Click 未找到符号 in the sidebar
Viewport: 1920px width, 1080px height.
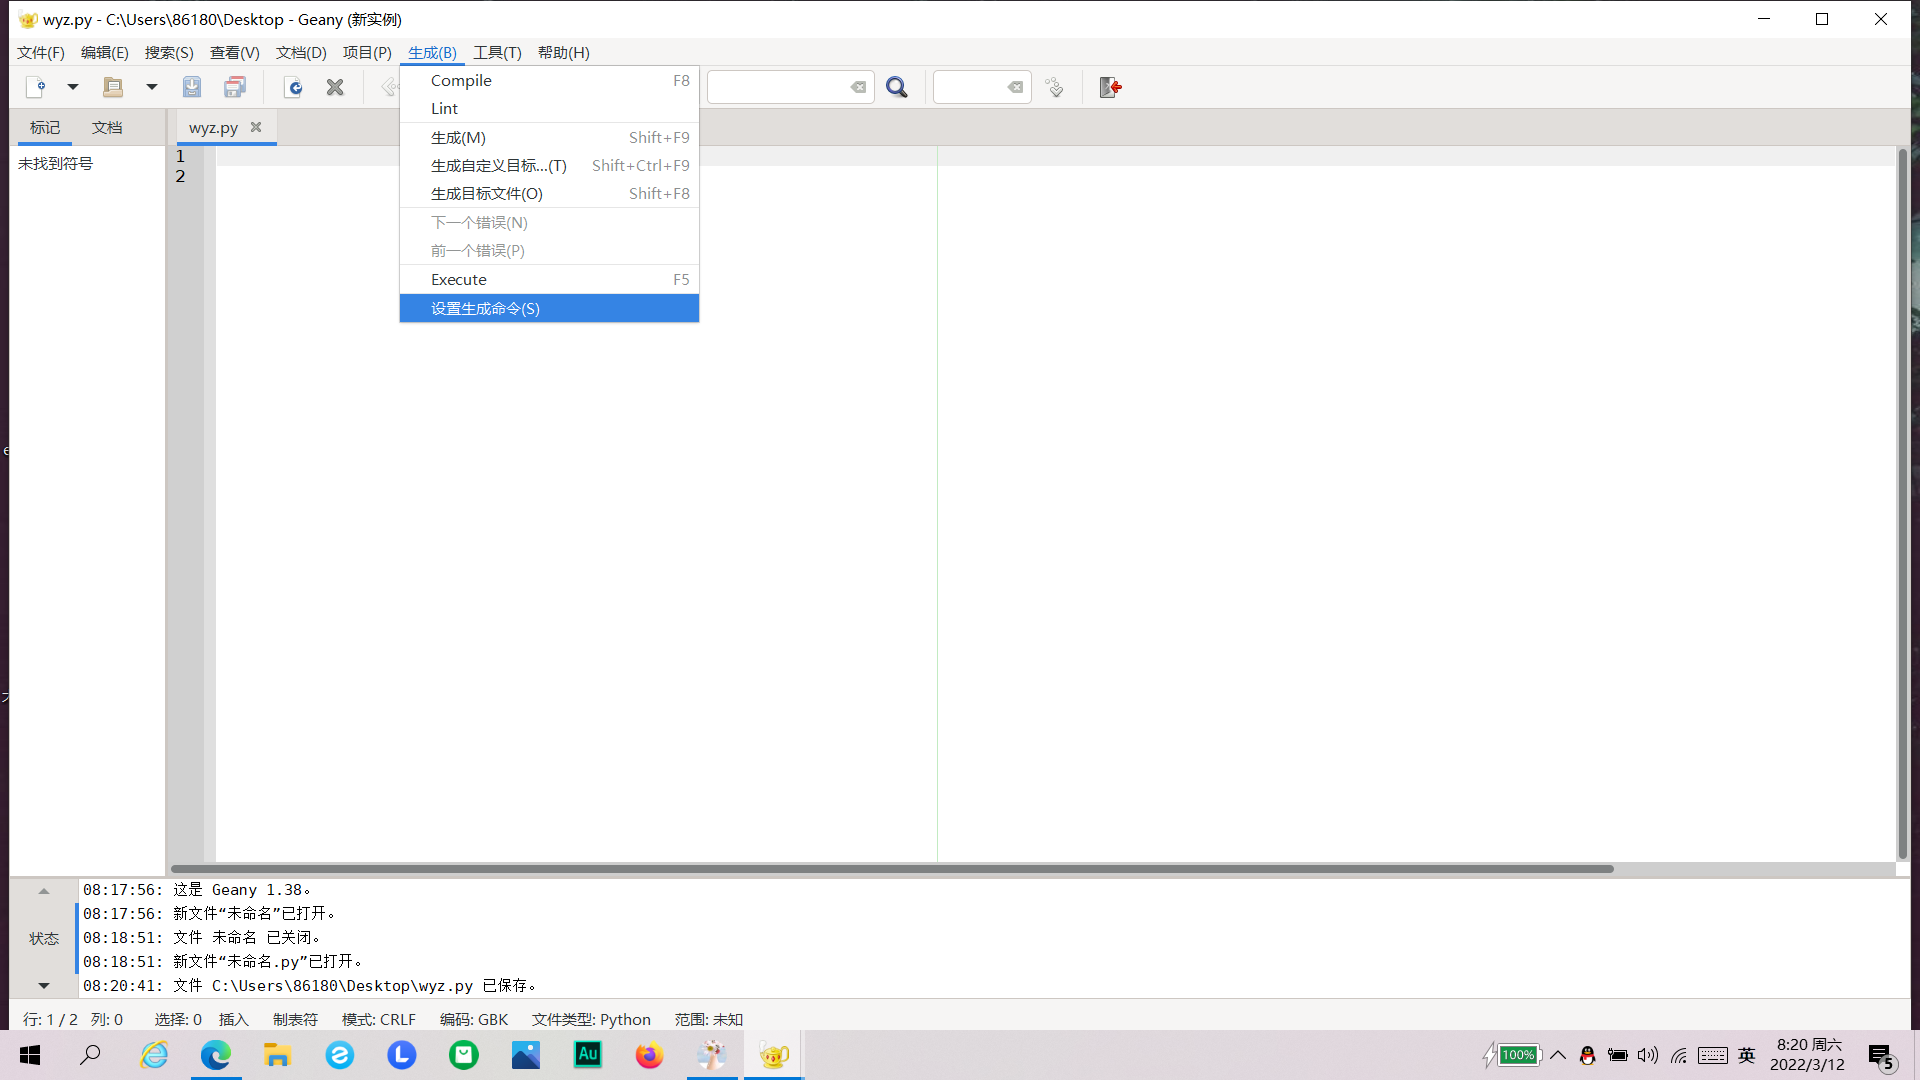pos(55,163)
